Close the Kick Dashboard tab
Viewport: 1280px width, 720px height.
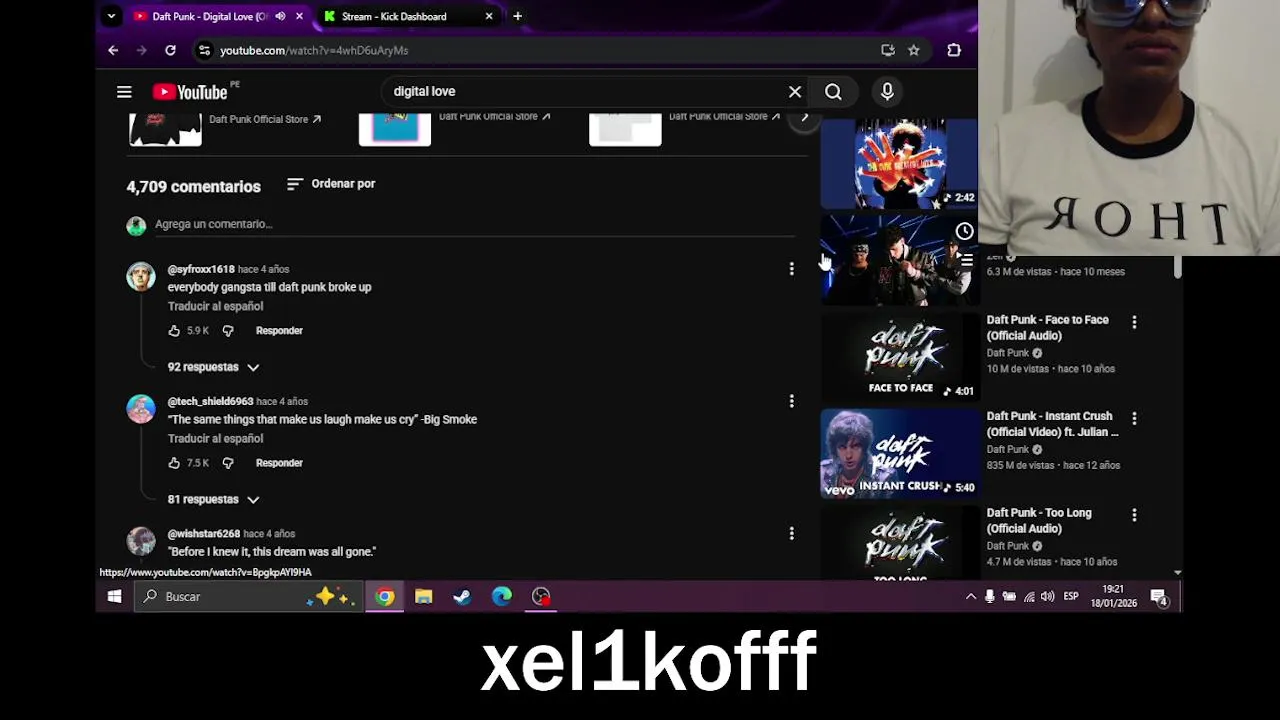click(x=489, y=16)
